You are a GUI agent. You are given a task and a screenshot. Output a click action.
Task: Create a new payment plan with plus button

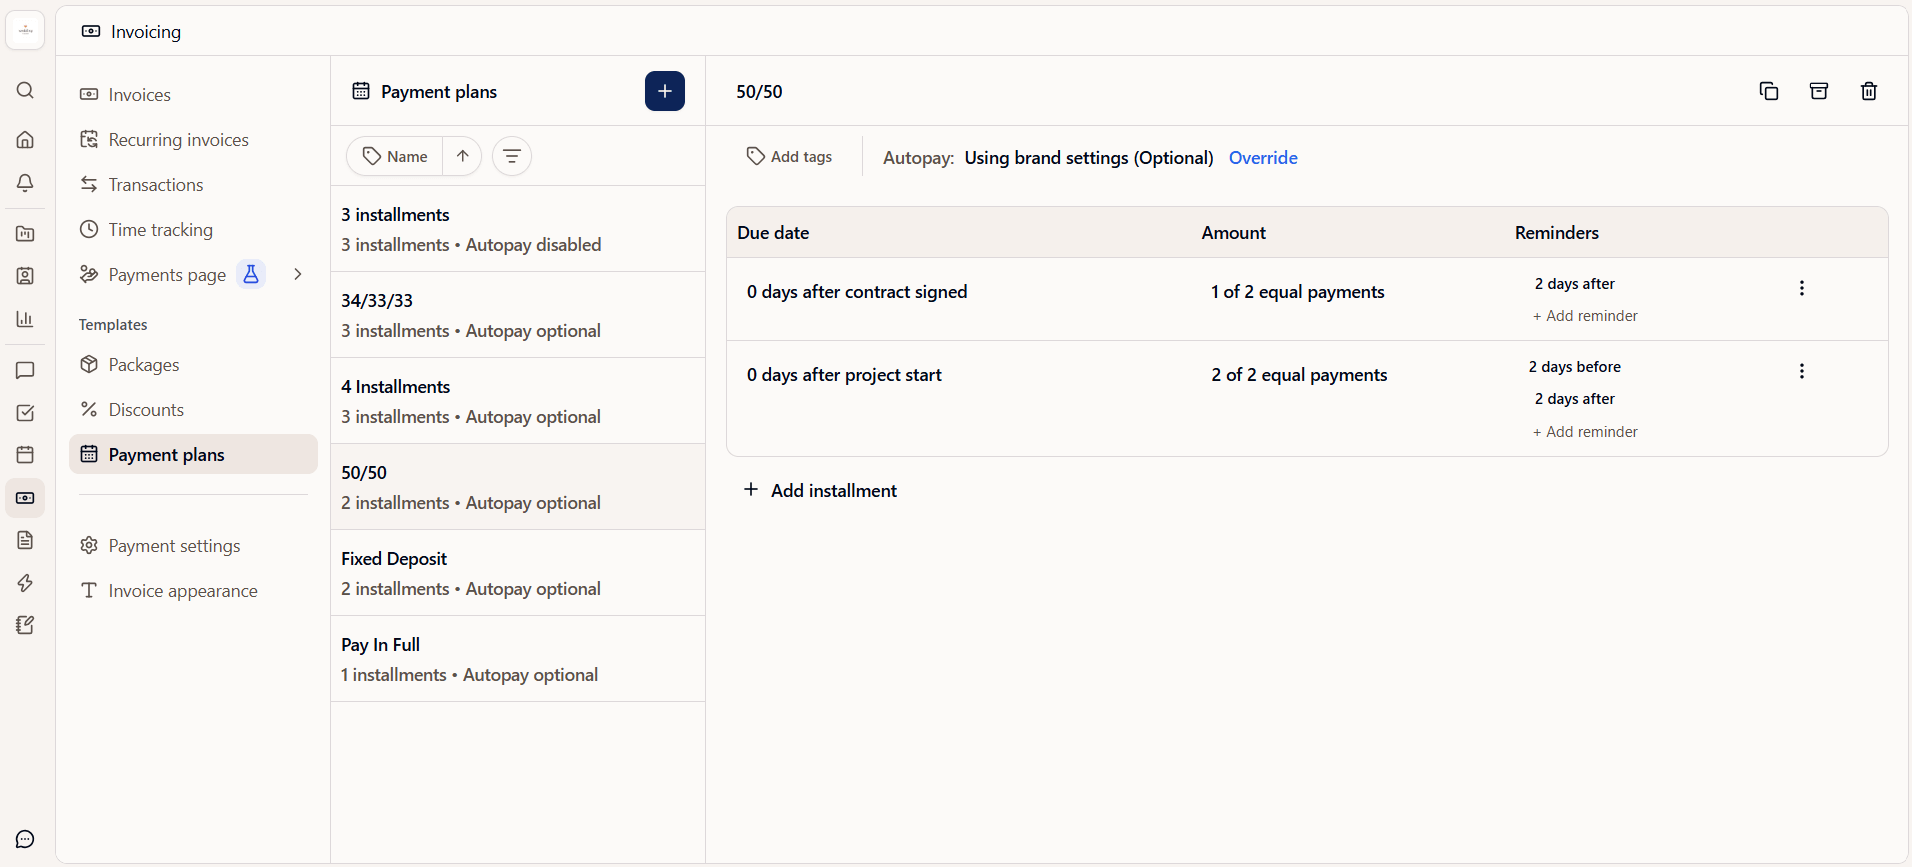pos(665,91)
